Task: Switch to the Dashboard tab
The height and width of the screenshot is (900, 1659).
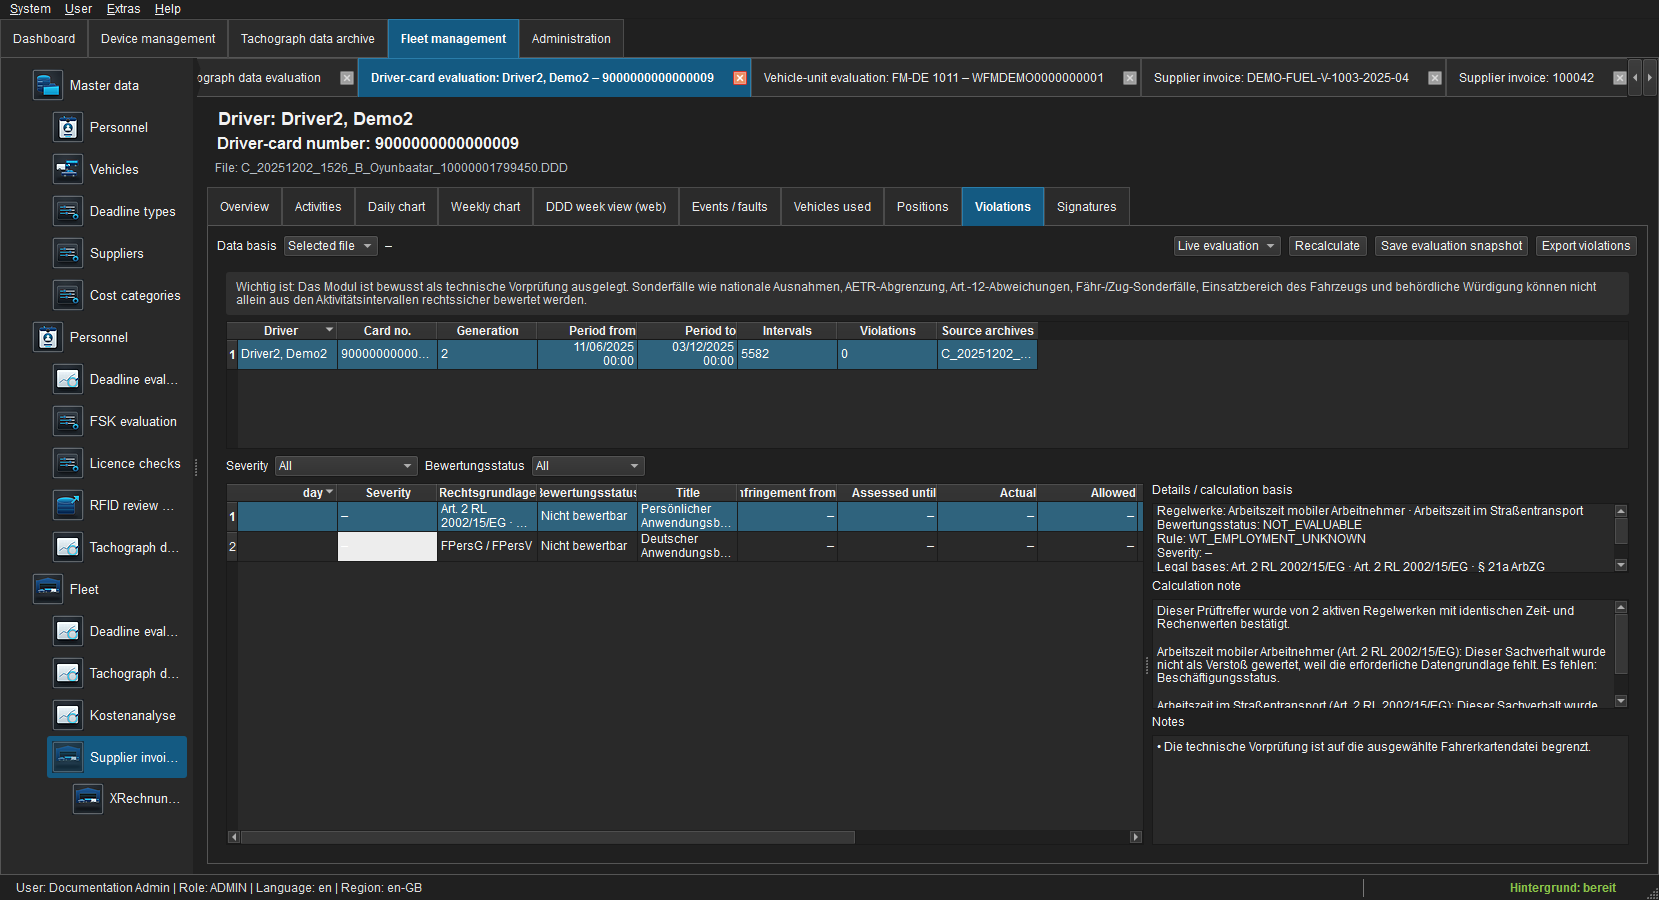Action: click(x=44, y=39)
